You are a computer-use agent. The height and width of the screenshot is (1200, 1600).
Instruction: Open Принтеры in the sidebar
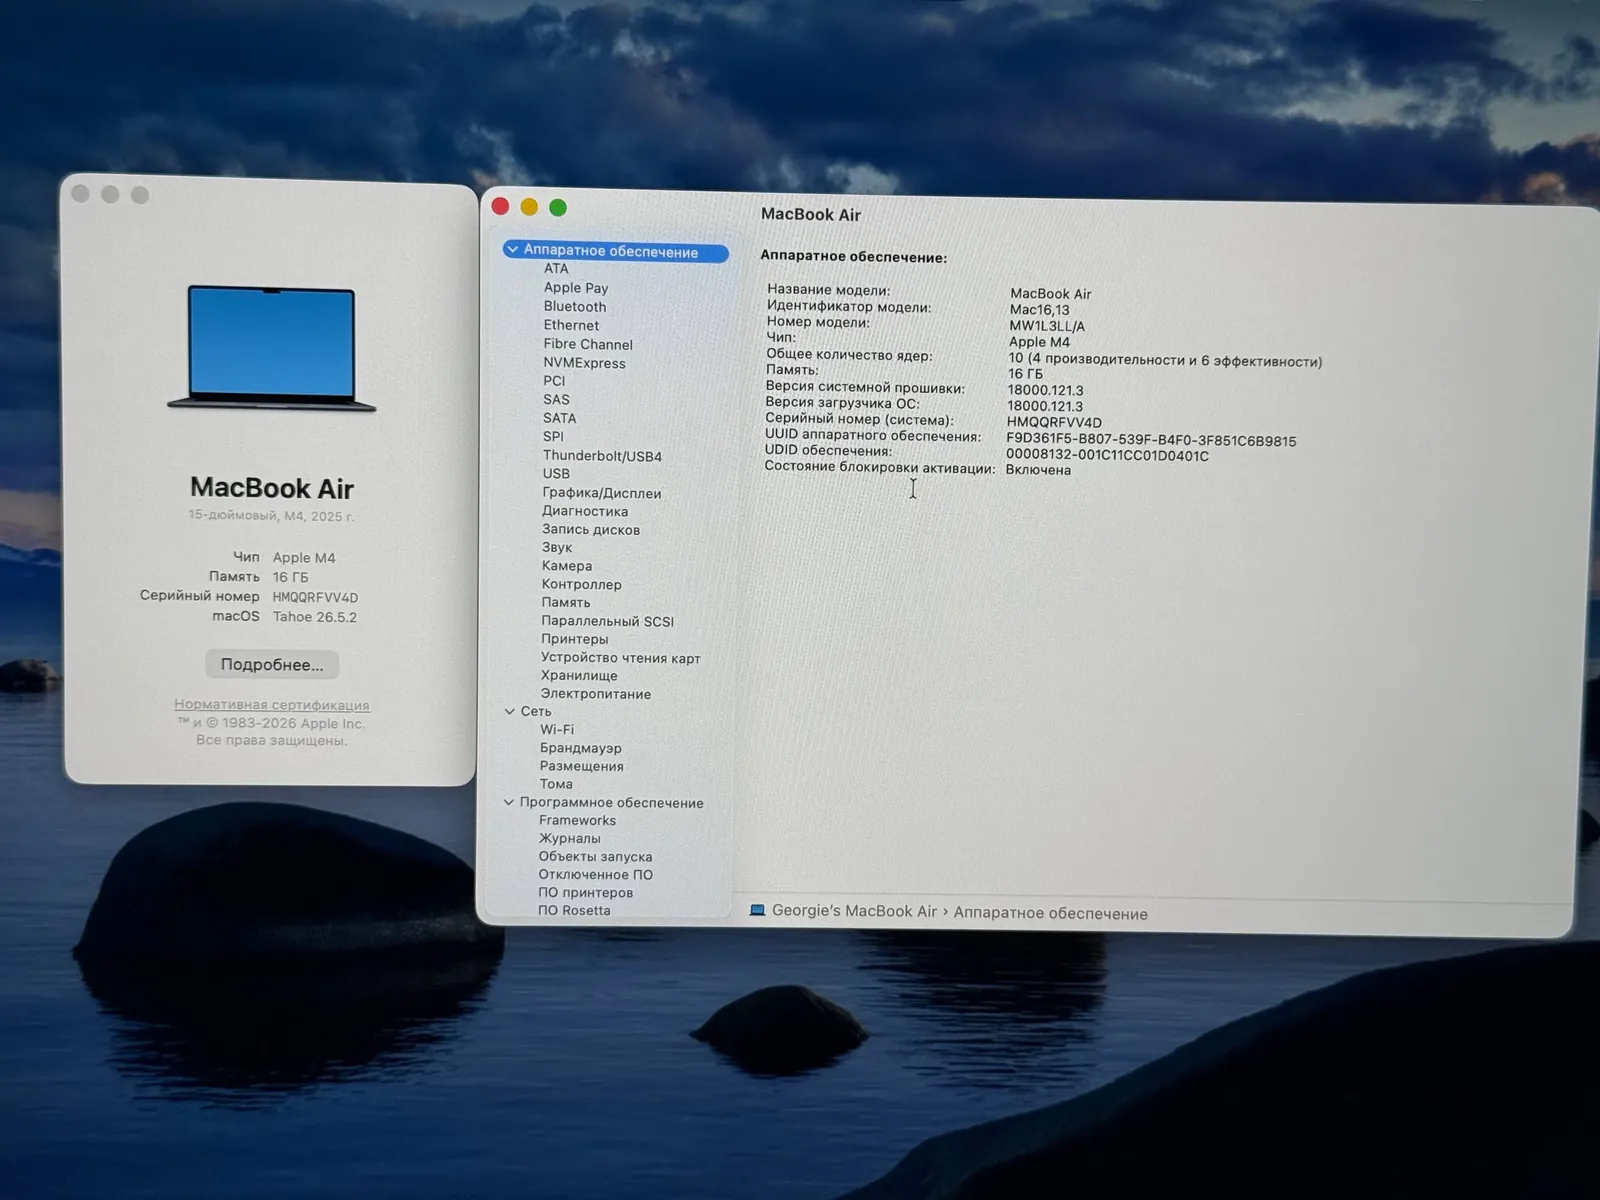(x=574, y=639)
